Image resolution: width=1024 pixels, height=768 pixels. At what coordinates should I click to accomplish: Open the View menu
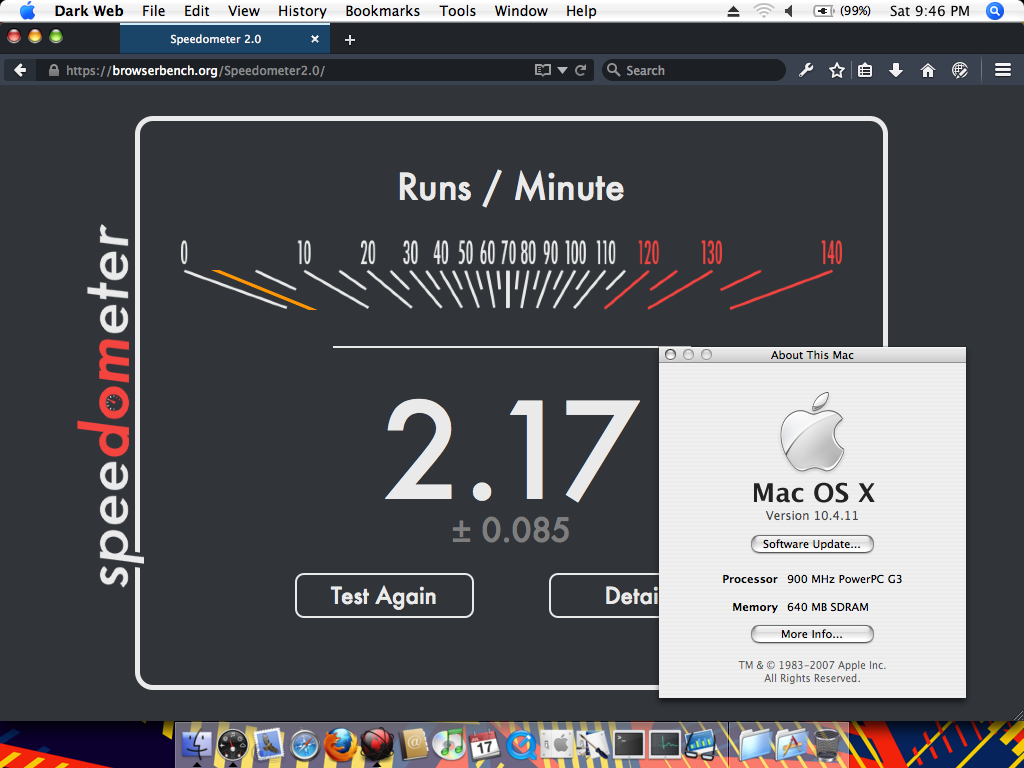(x=244, y=11)
